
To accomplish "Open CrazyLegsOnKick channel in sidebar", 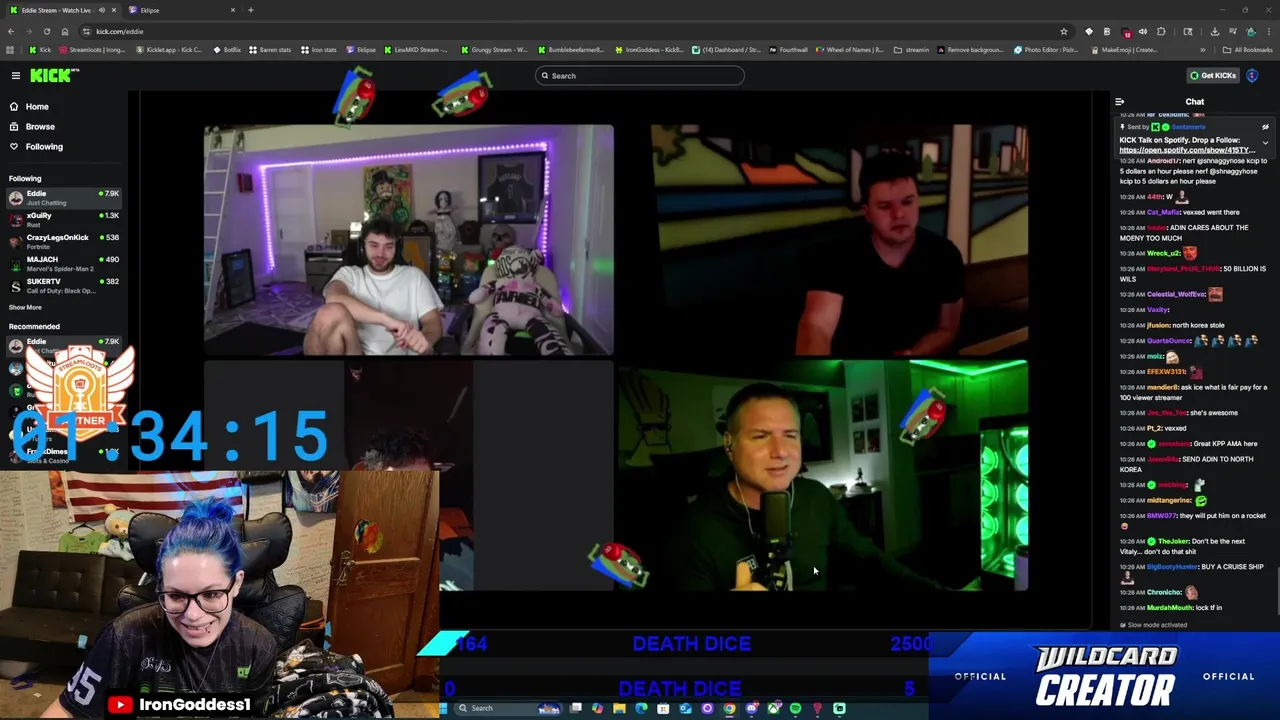I will (64, 241).
